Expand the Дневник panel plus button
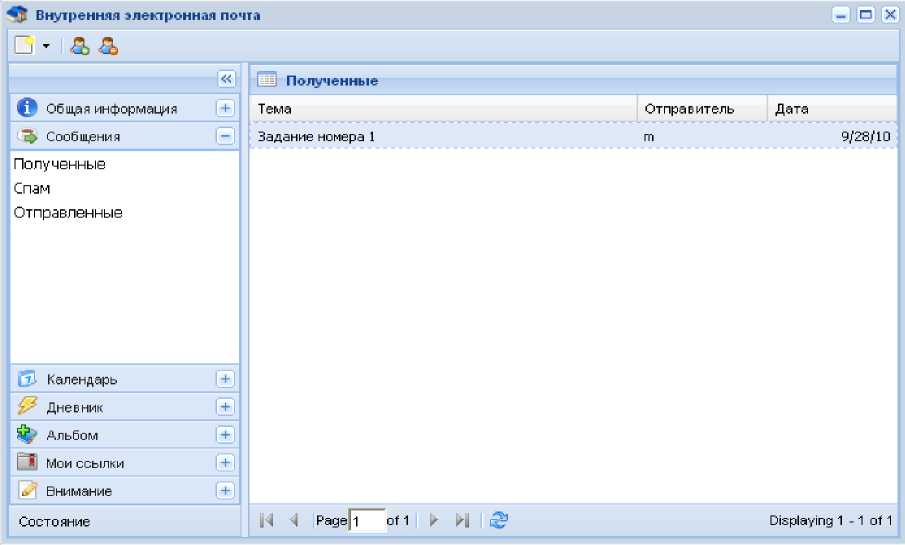The width and height of the screenshot is (905, 545). pyautogui.click(x=225, y=406)
